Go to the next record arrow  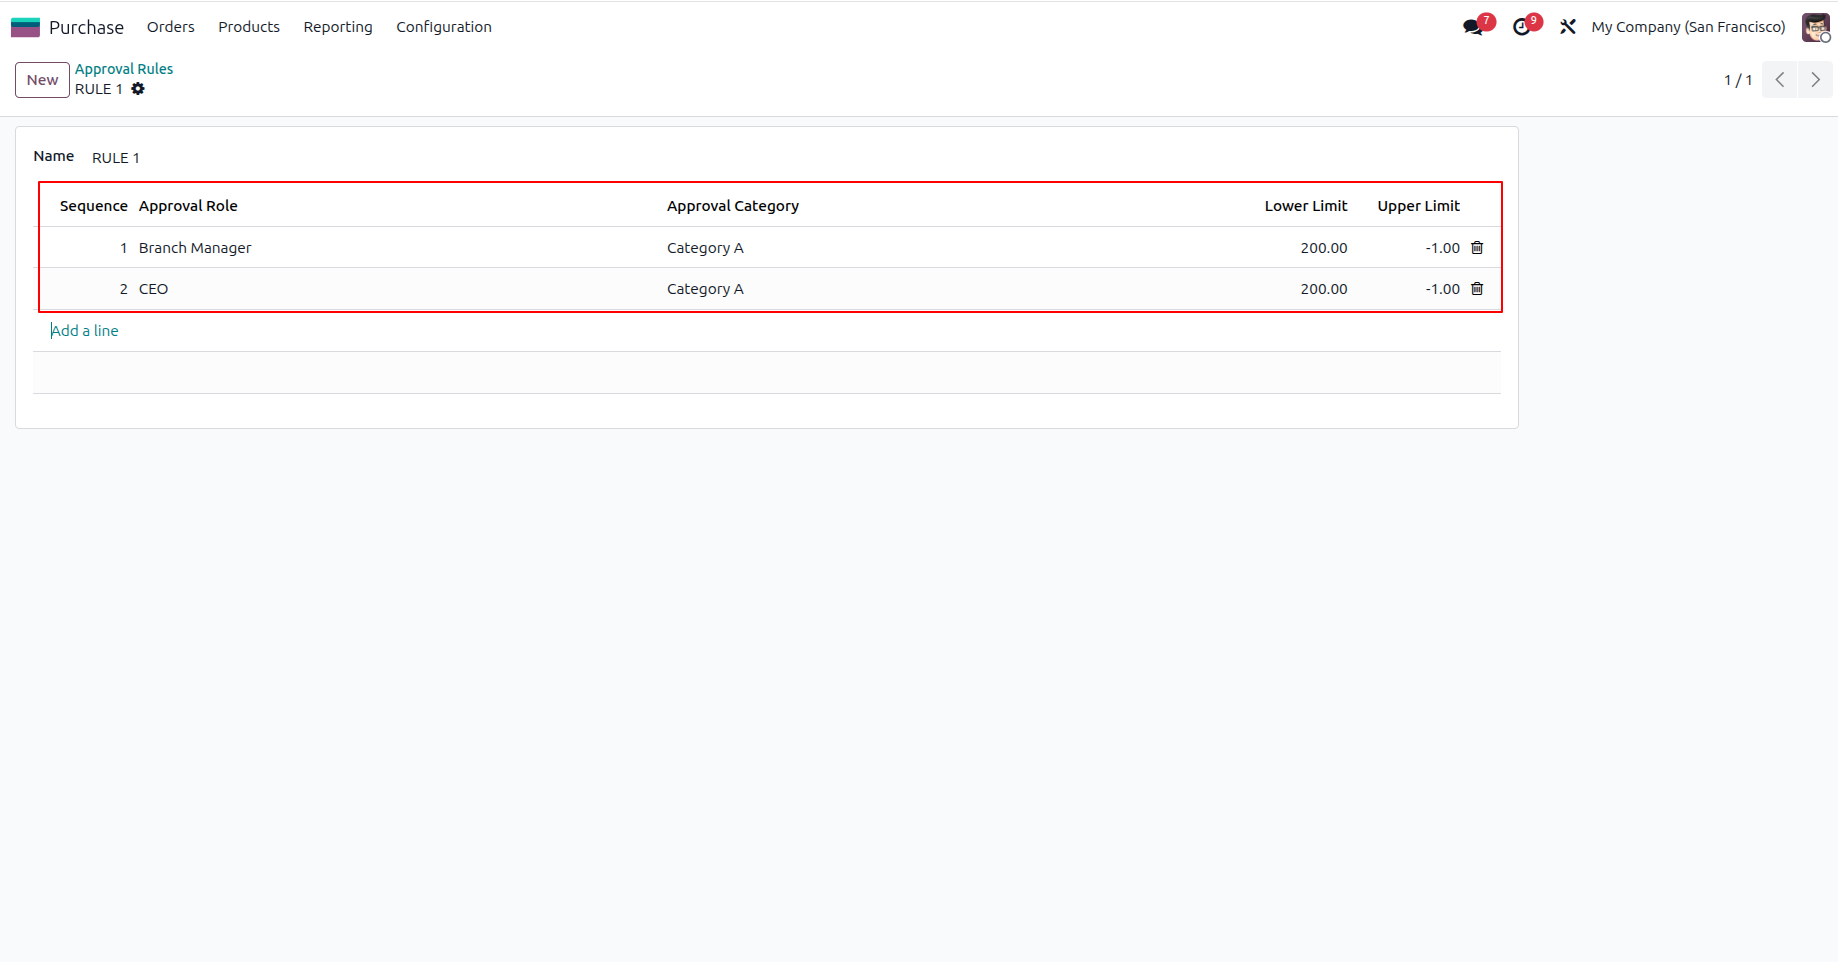pos(1815,80)
